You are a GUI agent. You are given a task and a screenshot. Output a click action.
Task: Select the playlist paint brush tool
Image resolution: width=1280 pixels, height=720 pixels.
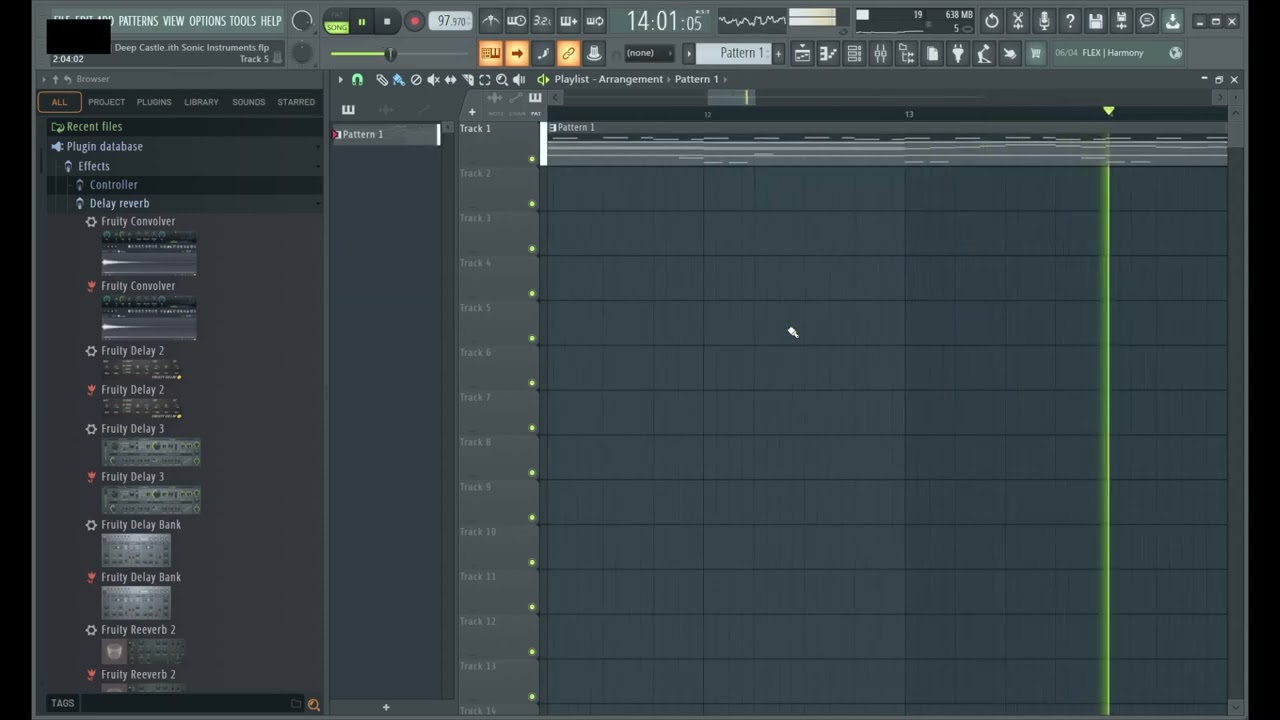coord(399,79)
